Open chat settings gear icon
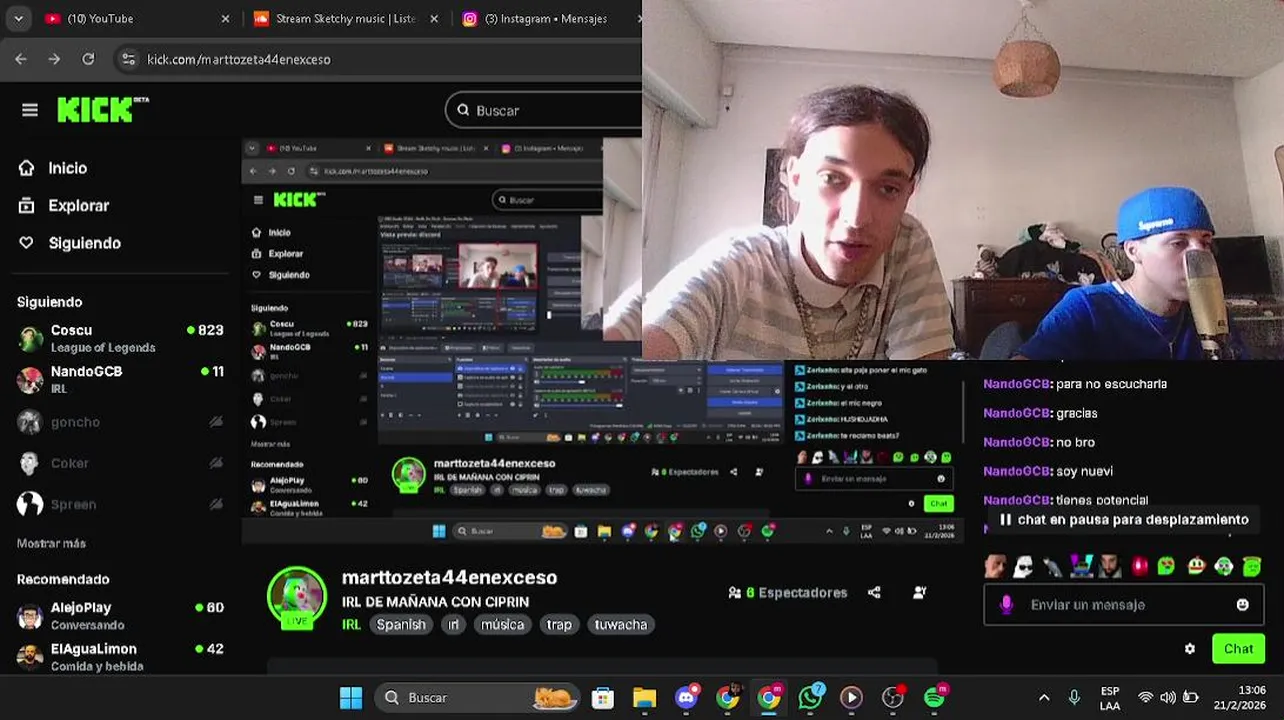 1190,648
